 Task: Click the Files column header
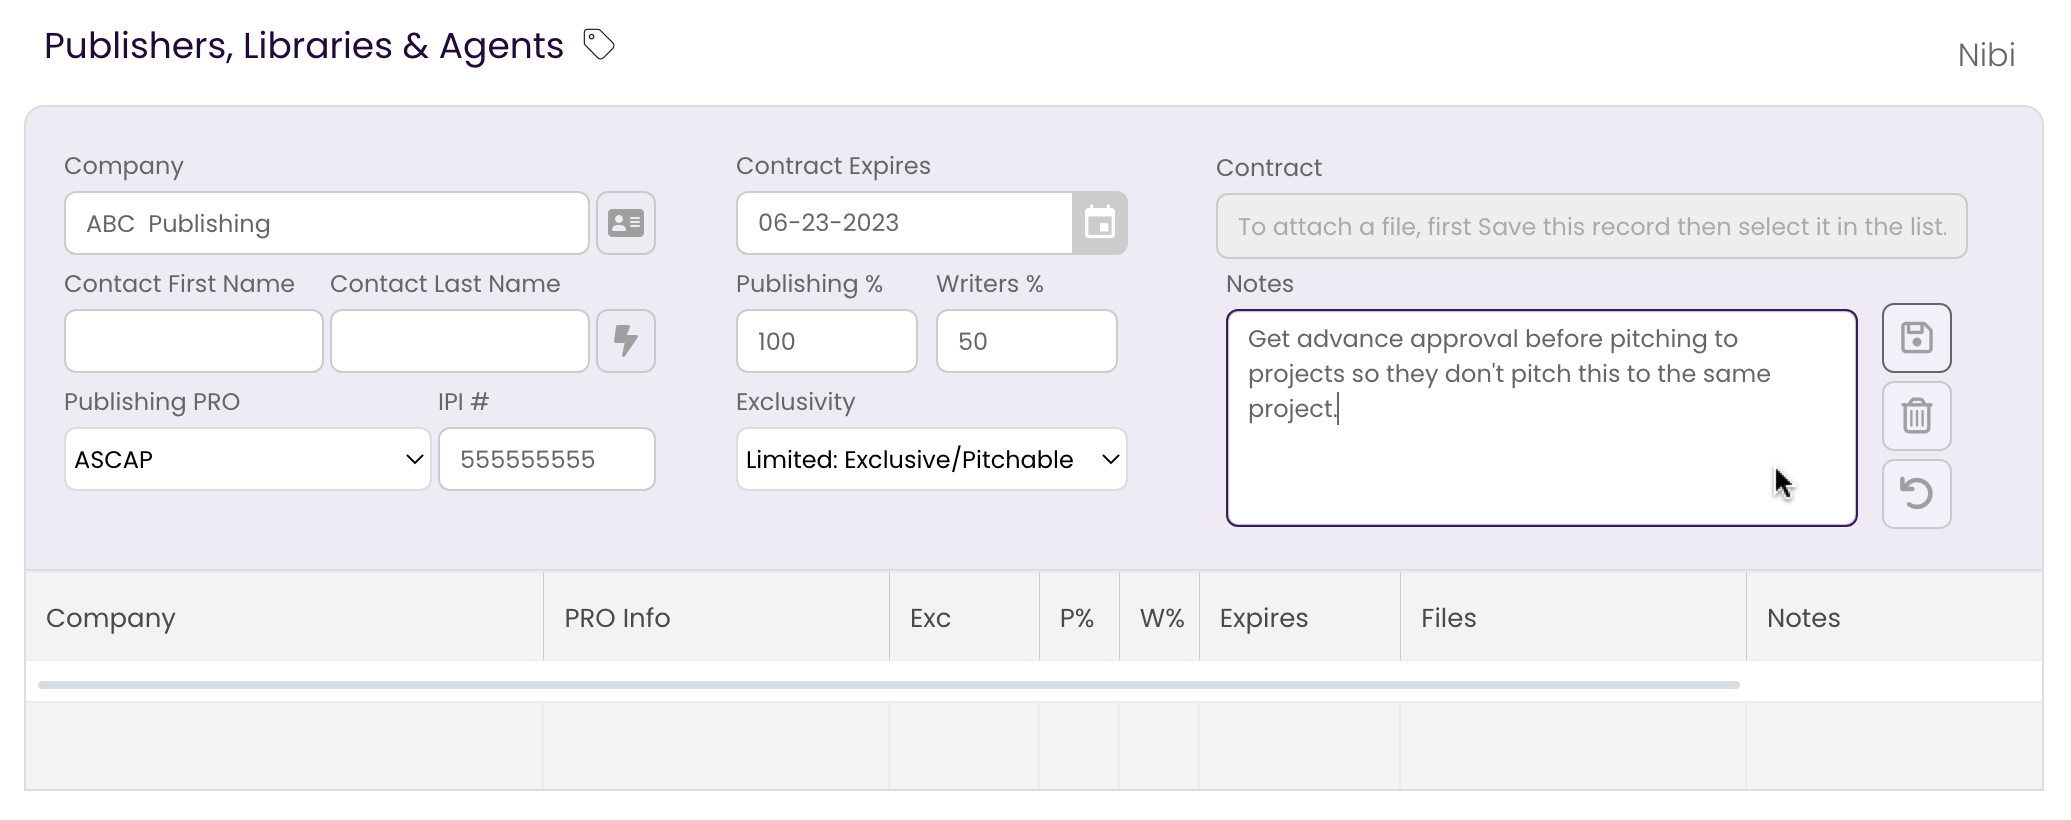(1573, 617)
